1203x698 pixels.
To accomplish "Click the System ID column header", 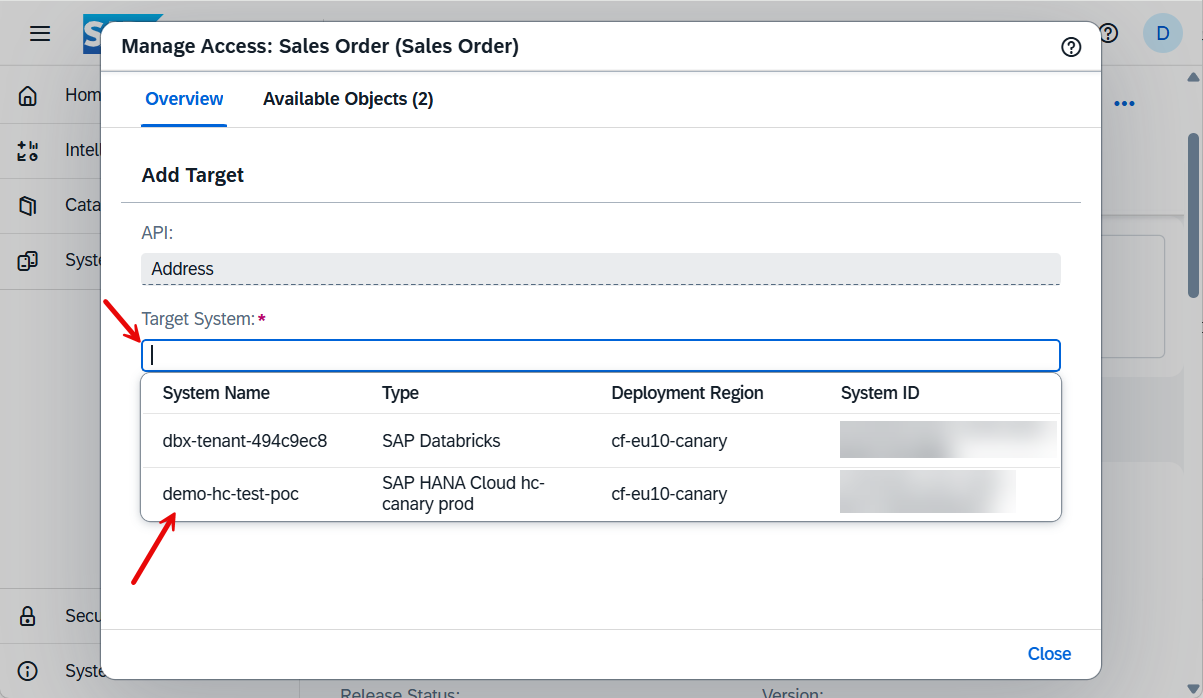I will coord(880,393).
